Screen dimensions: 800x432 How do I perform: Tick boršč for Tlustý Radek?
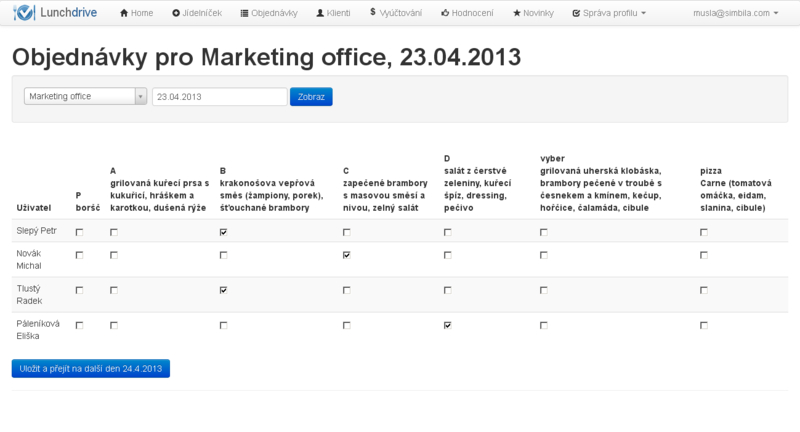[79, 290]
